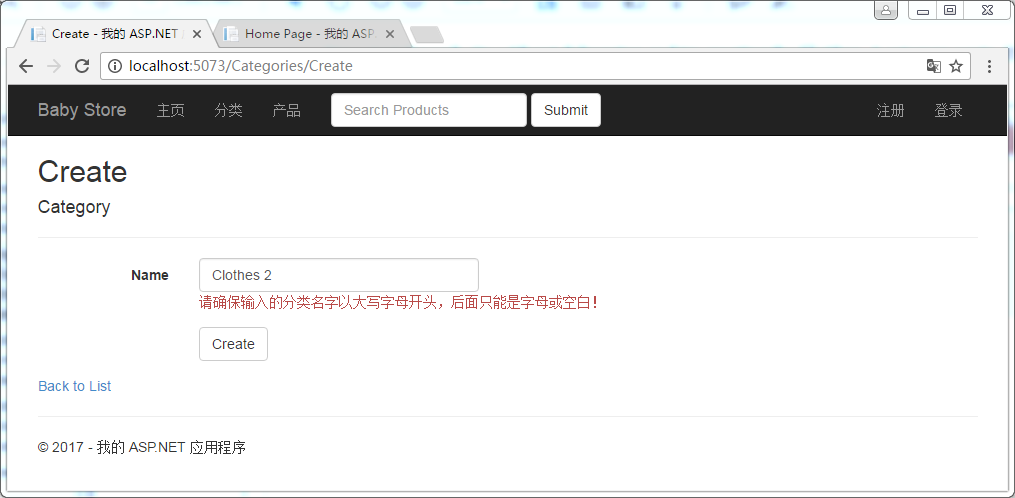Screen dimensions: 1015x498
Task: Minimize the browser window
Action: (922, 10)
